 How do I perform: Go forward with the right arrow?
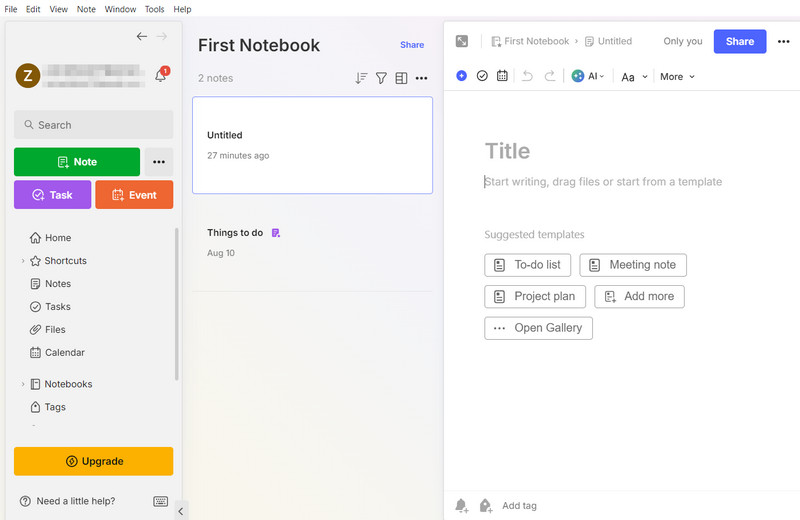pyautogui.click(x=162, y=36)
